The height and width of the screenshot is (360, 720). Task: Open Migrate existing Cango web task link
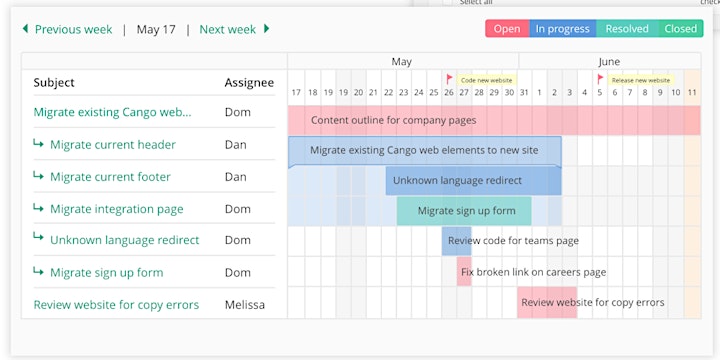pyautogui.click(x=112, y=112)
